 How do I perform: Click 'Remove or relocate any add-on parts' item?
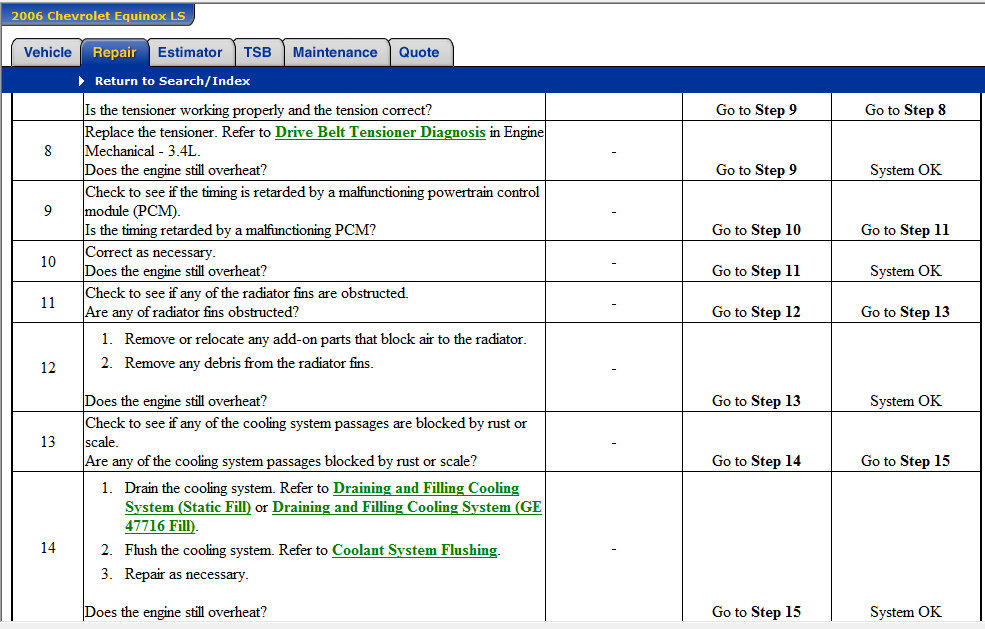pos(325,339)
